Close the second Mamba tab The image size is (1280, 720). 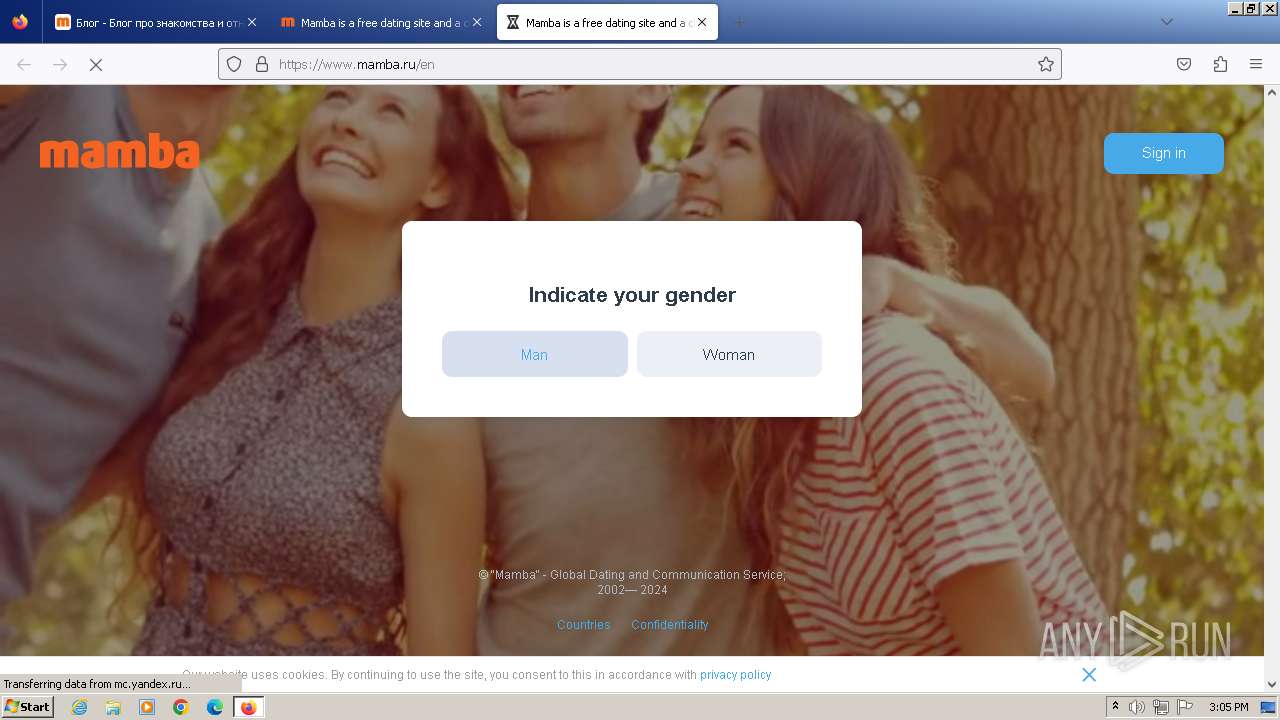(477, 22)
